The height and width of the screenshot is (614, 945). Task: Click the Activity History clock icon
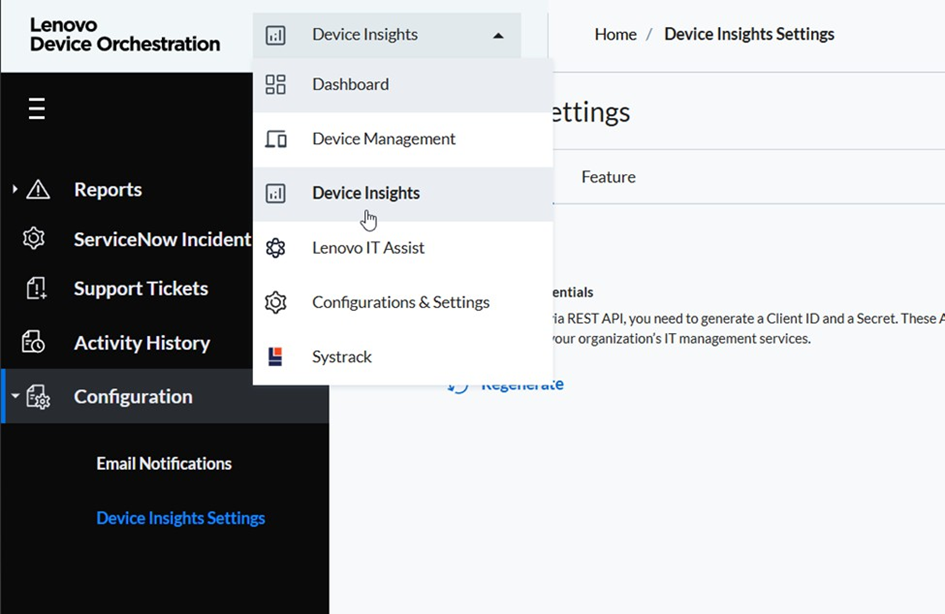[34, 343]
